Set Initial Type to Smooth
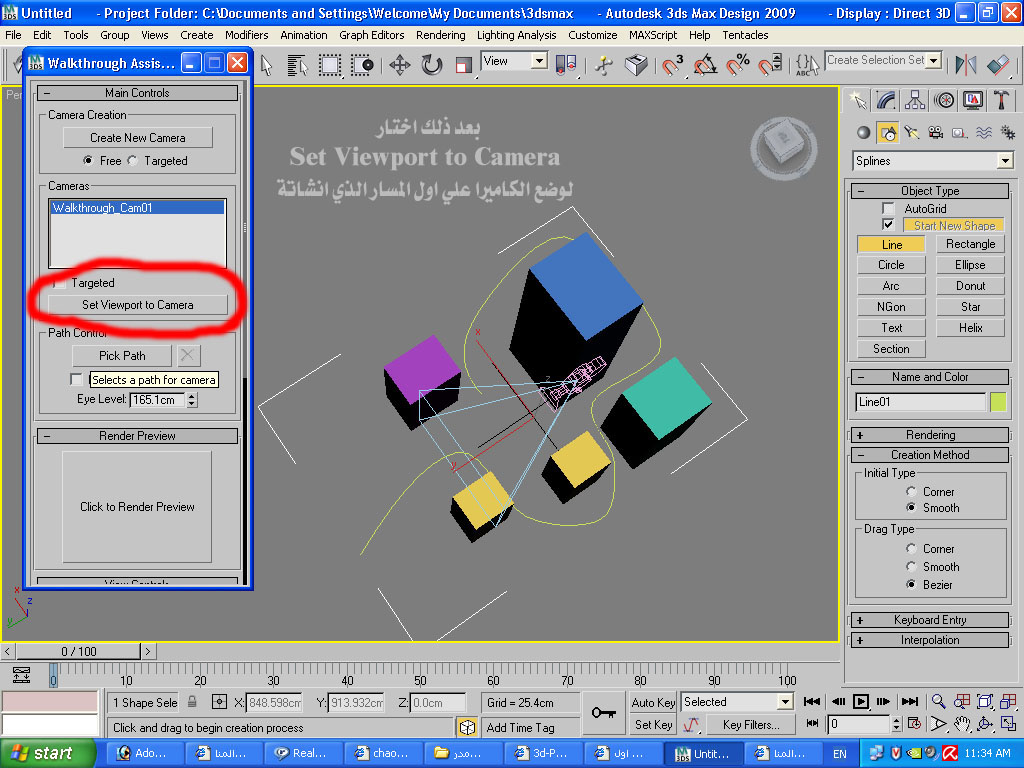1024x768 pixels. coord(911,507)
